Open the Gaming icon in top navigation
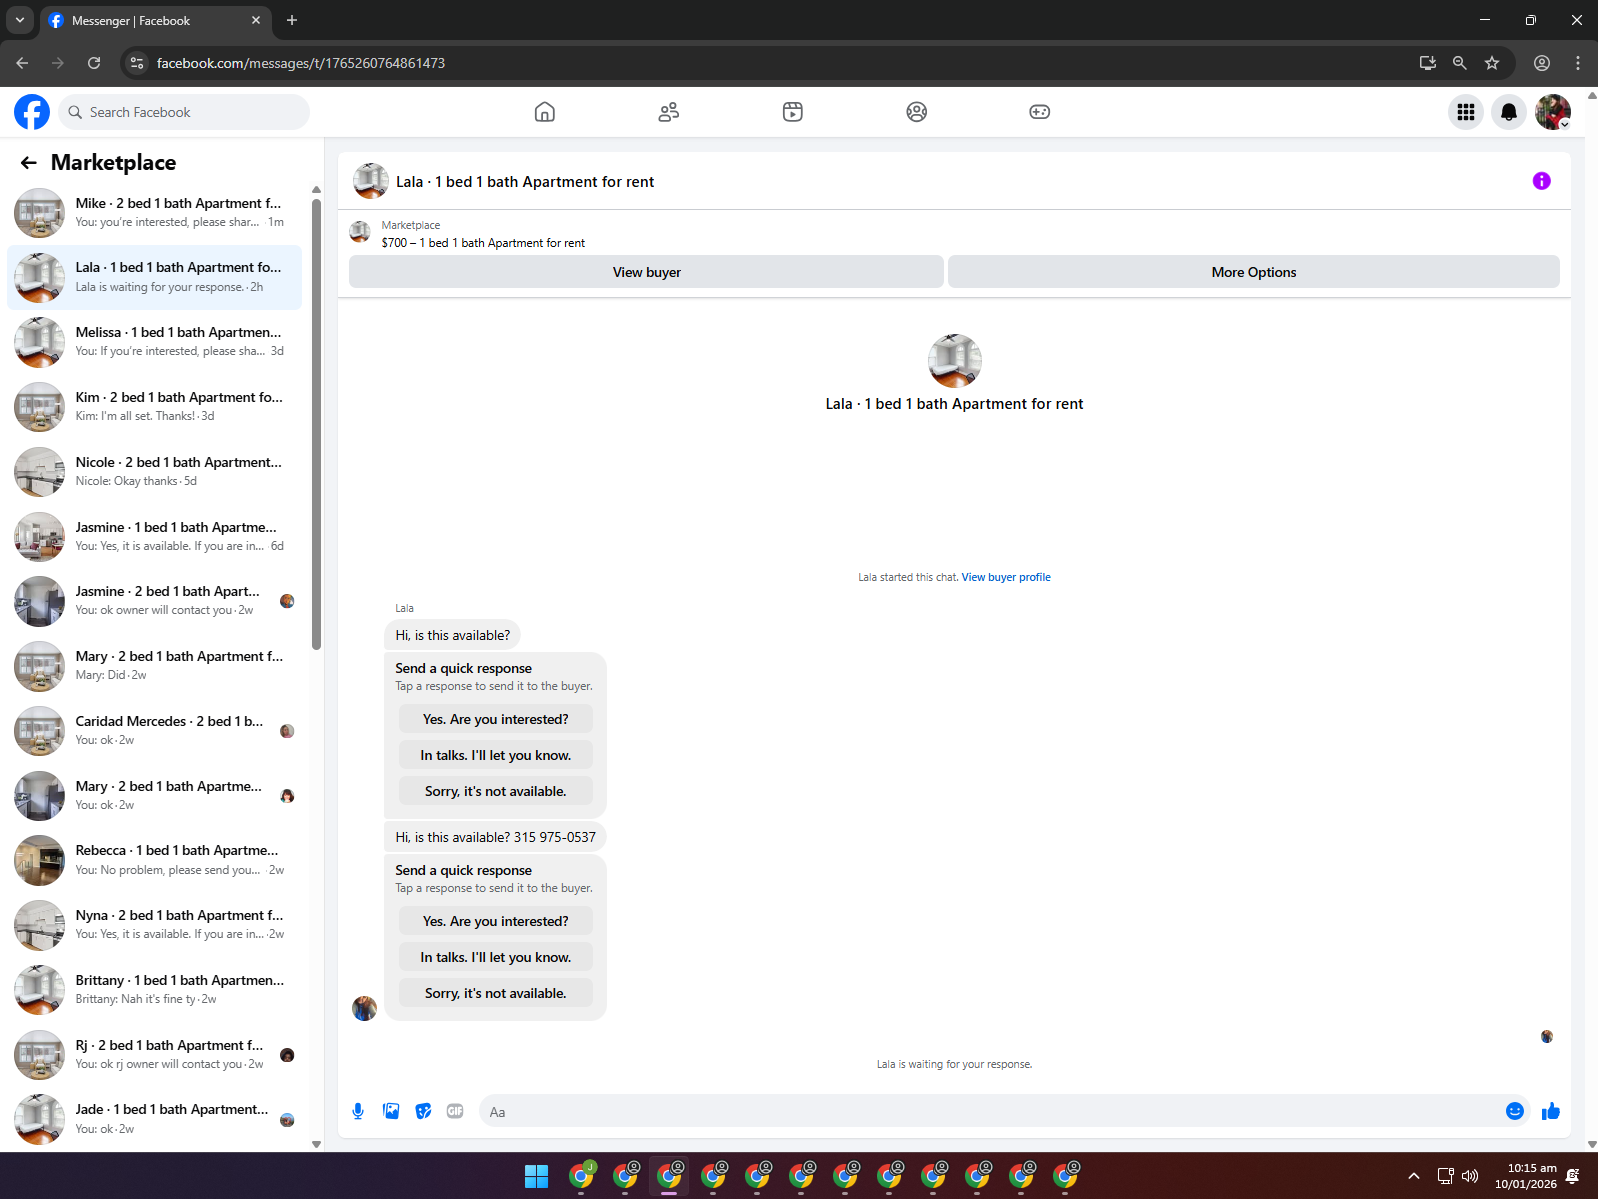This screenshot has width=1598, height=1199. [x=1040, y=112]
